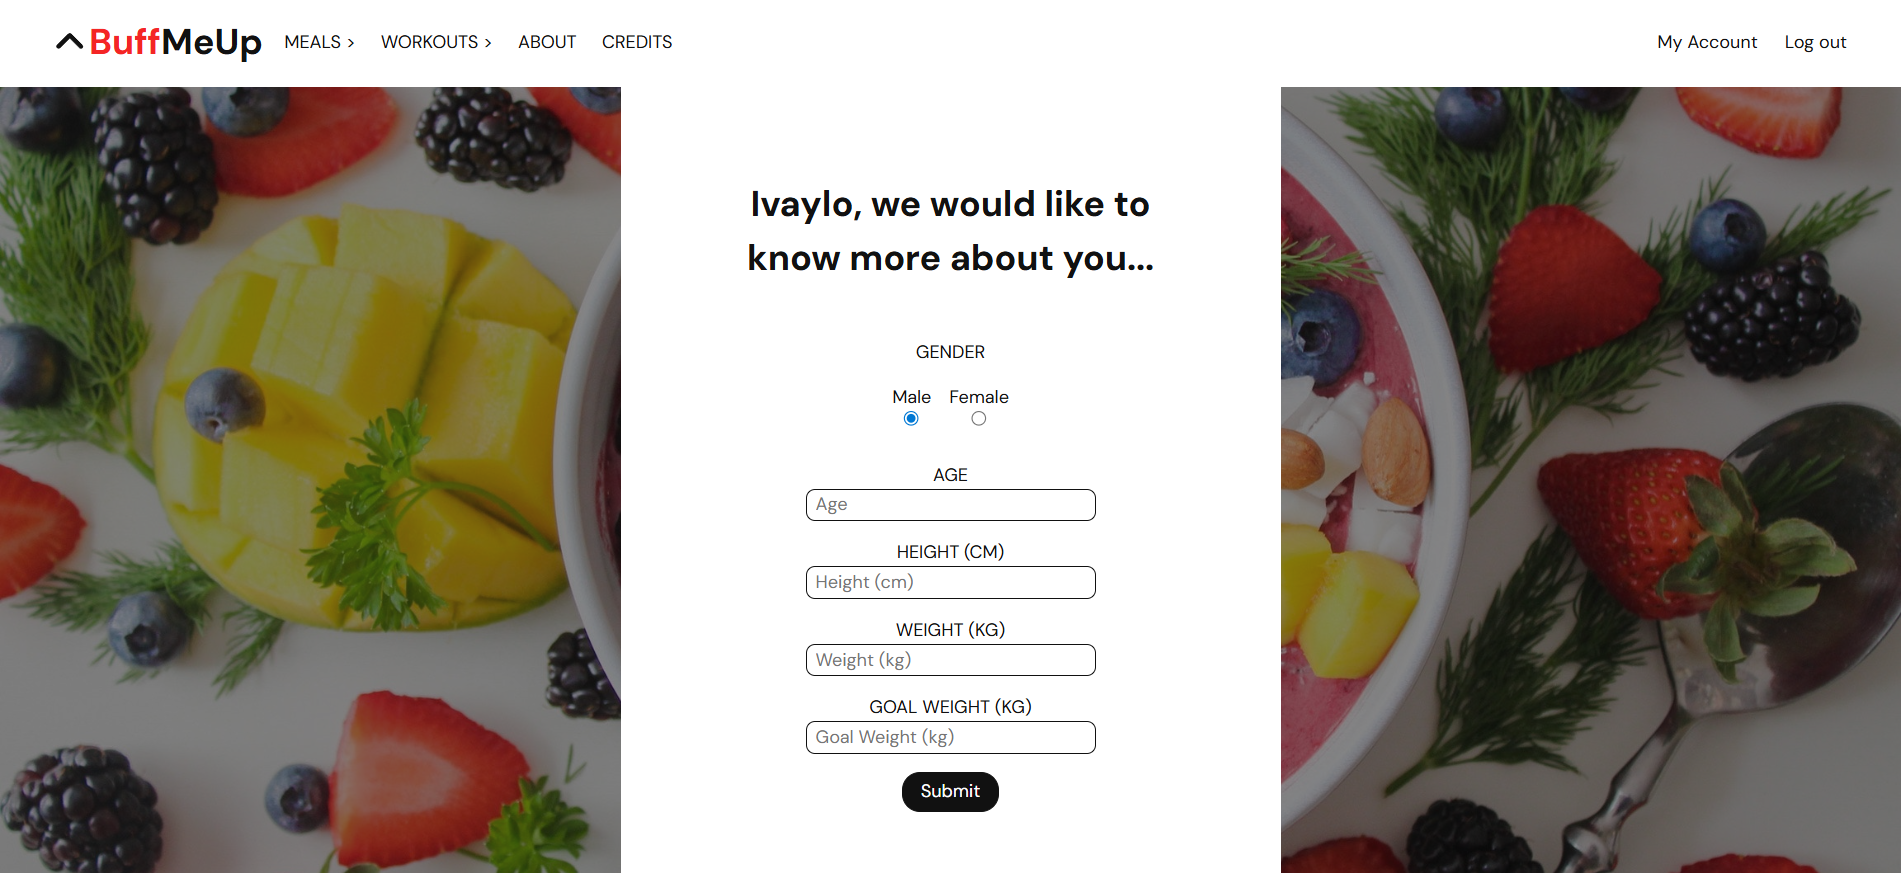Viewport: 1901px width, 873px height.
Task: Click the Female label text
Action: (979, 397)
